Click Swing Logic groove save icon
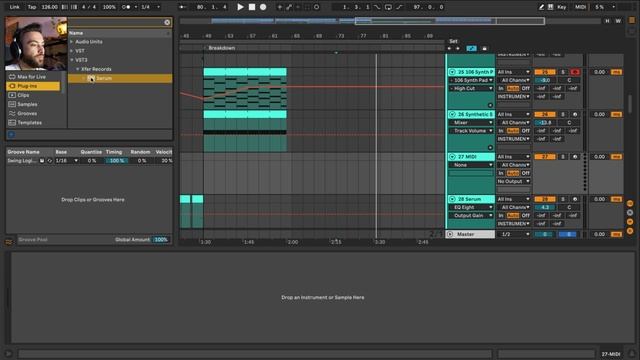 click(42, 161)
